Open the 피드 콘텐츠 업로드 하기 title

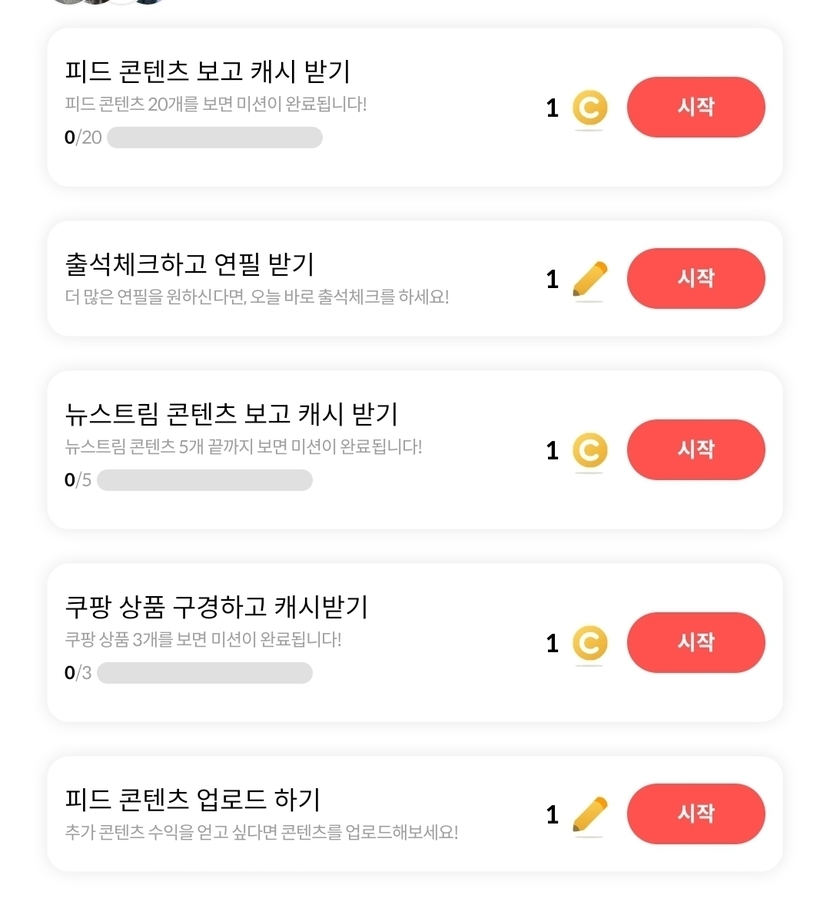click(192, 799)
